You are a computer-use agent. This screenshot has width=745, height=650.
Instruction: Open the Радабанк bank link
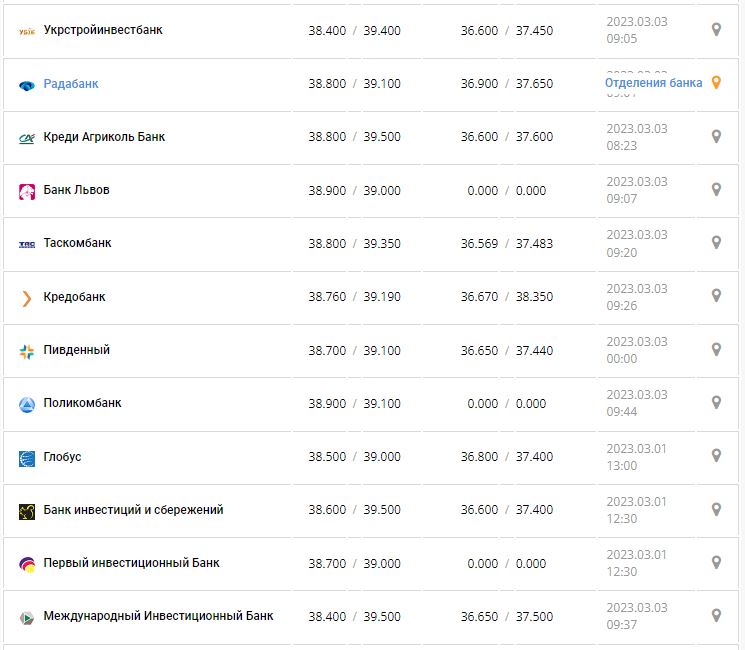pos(71,84)
